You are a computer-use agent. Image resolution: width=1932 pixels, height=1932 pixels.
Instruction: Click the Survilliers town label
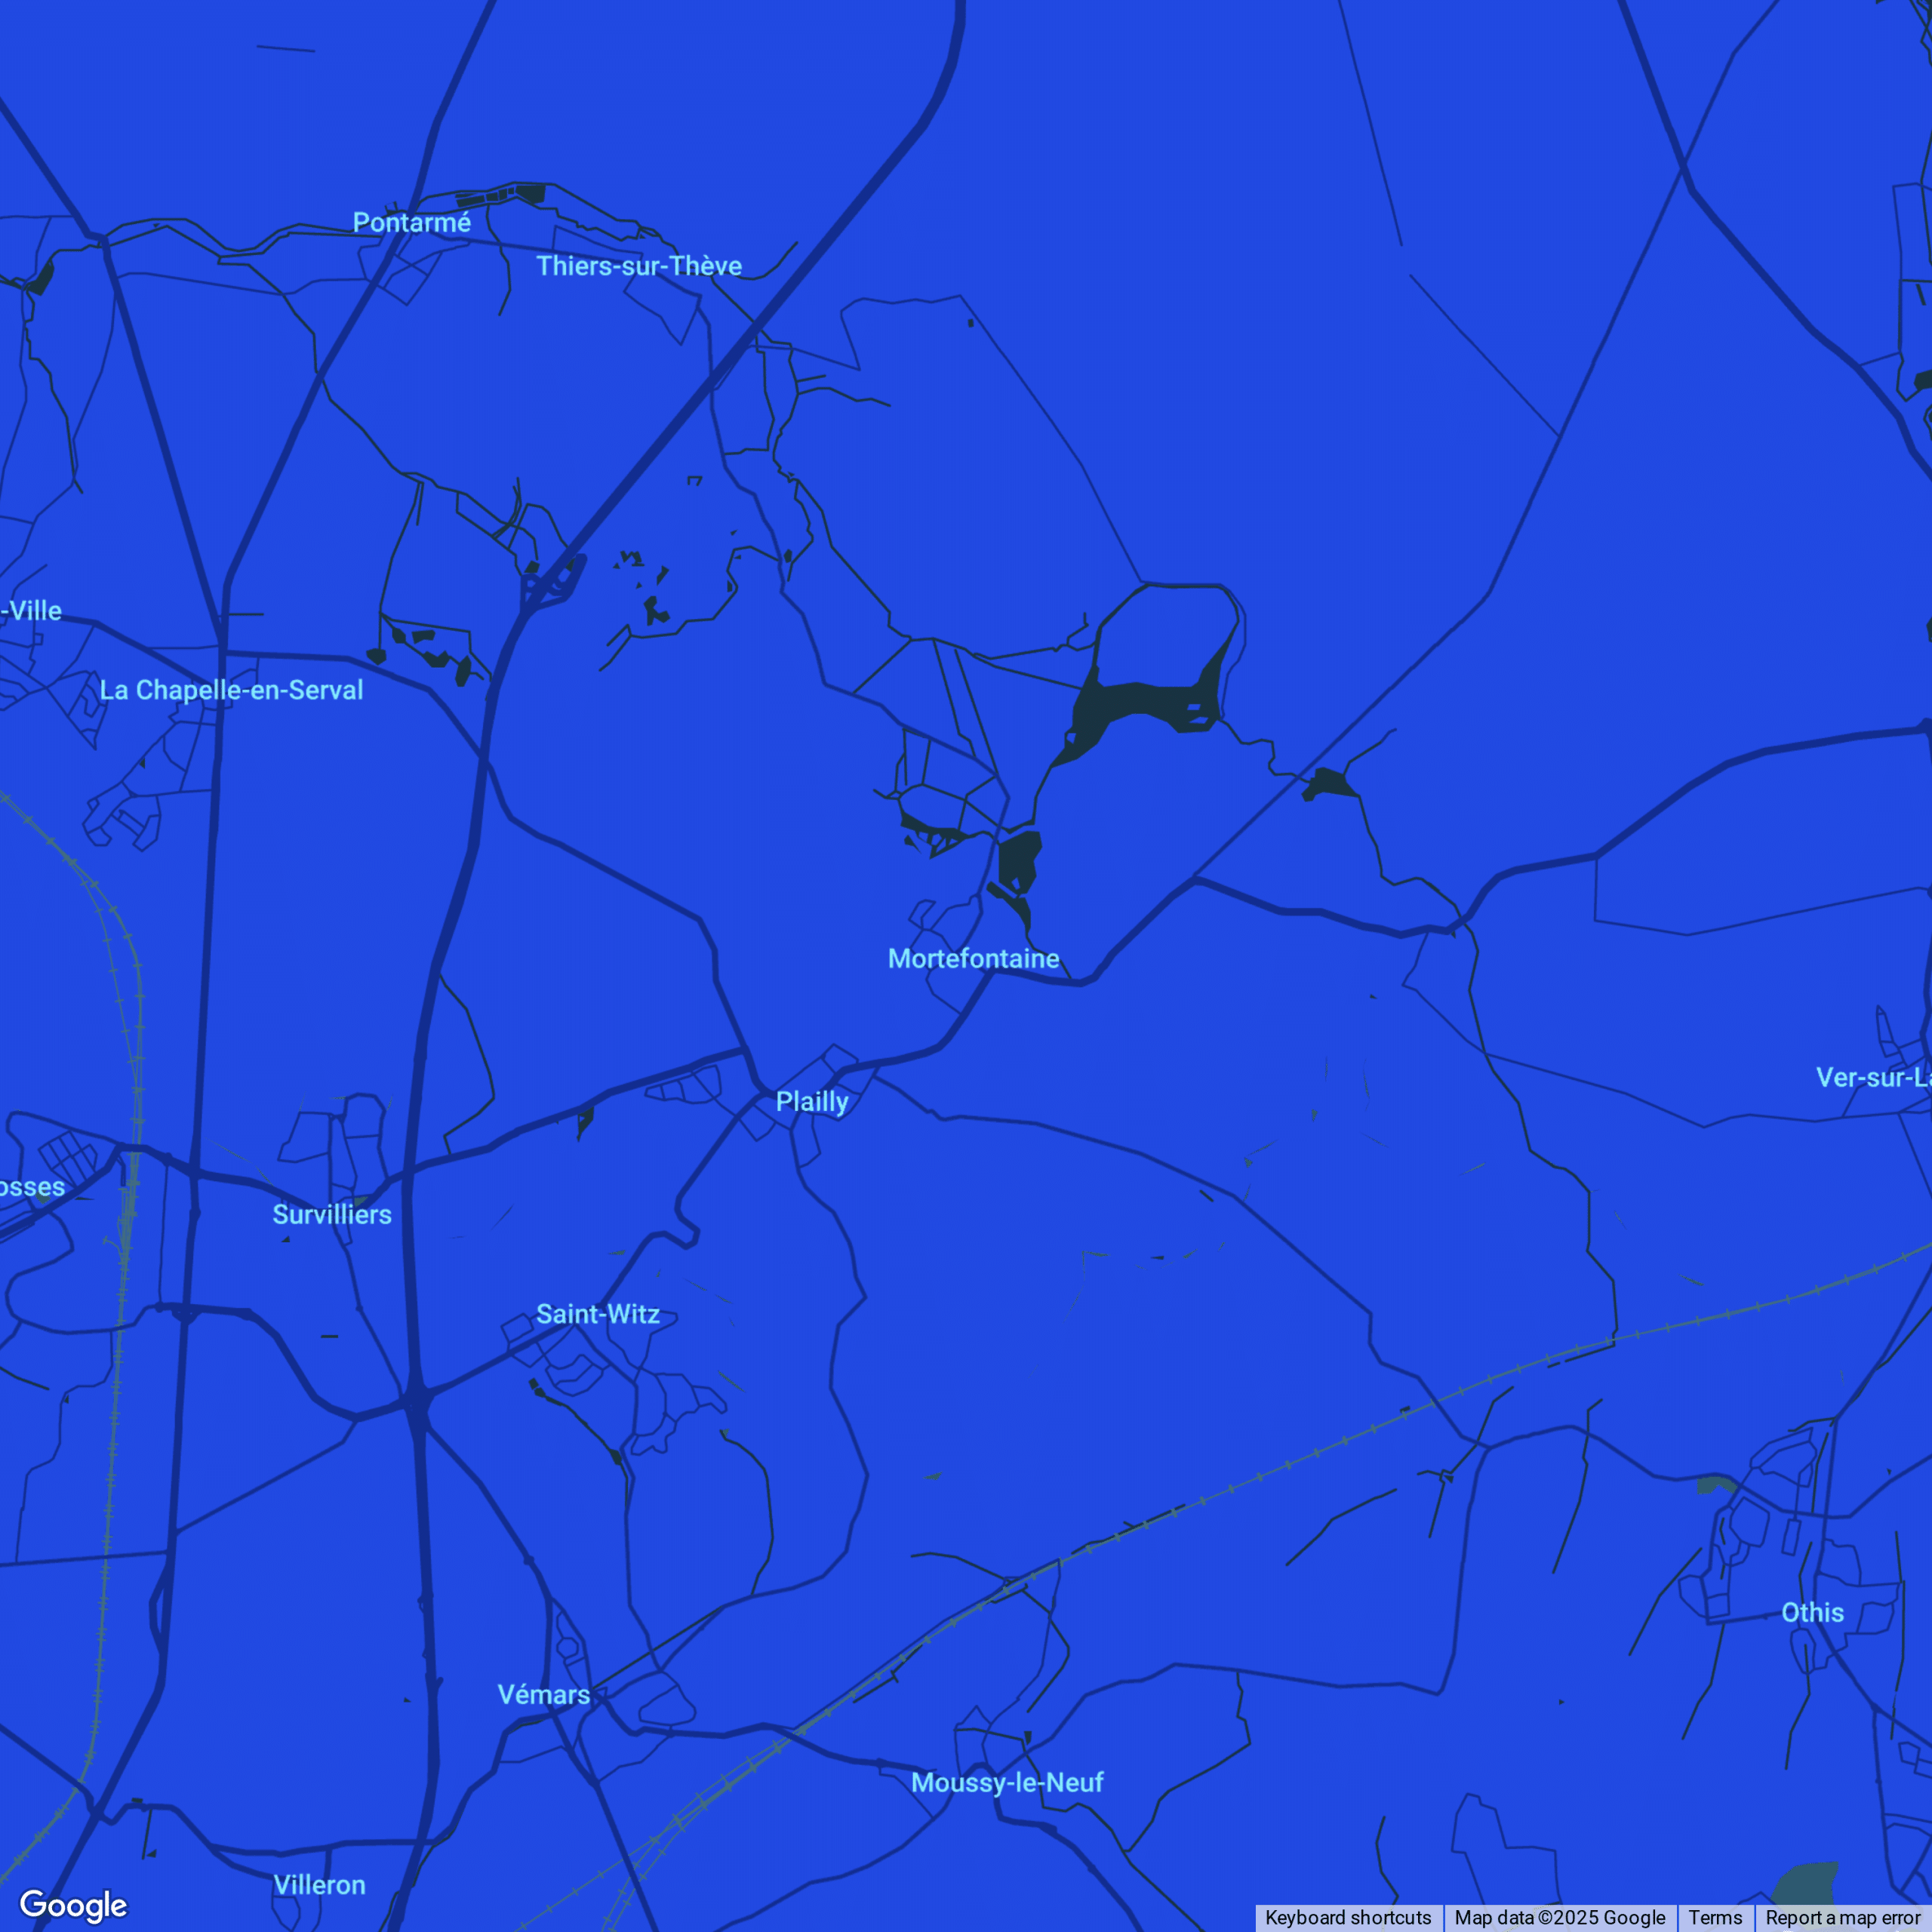[x=332, y=1214]
